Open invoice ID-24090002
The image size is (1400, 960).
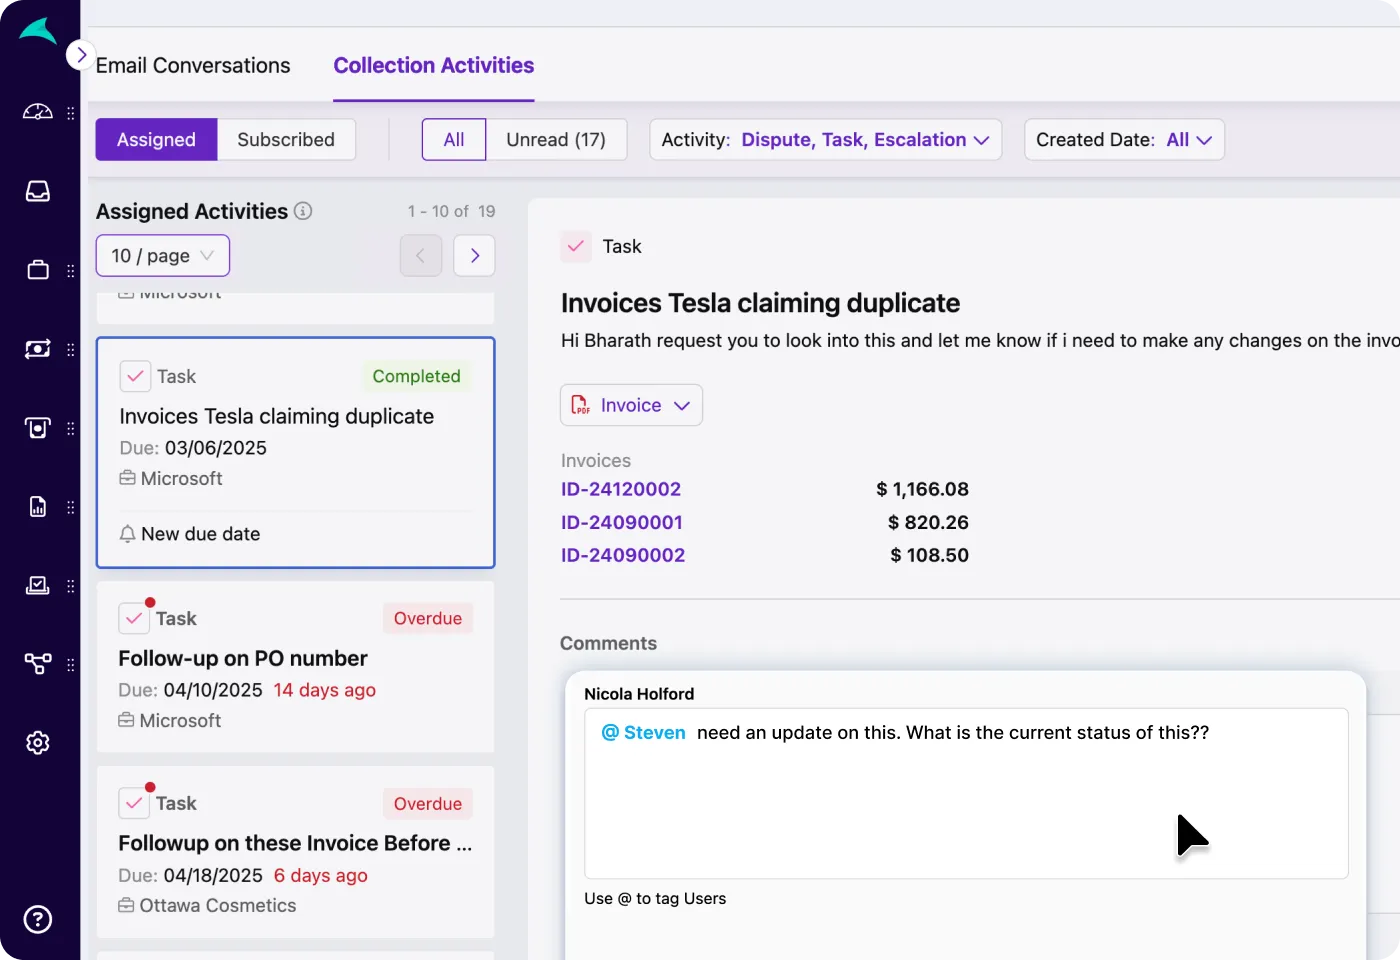623,555
